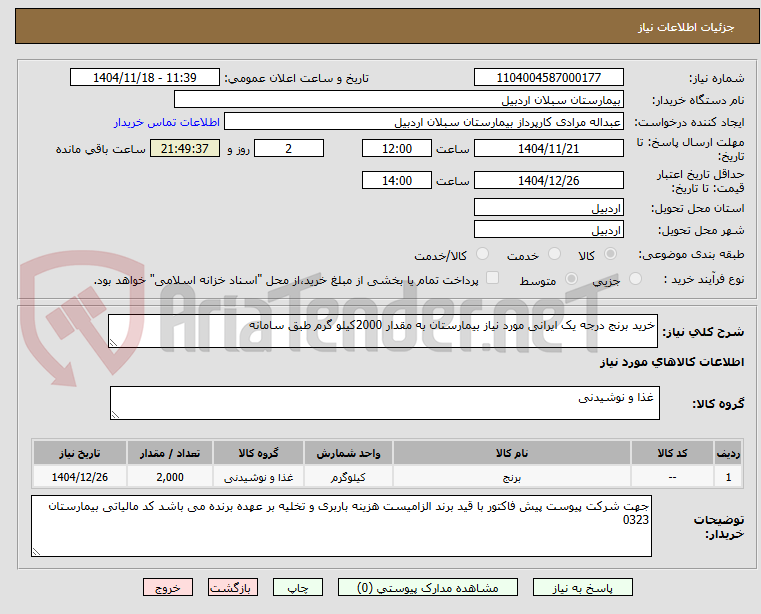Click the remaining days field showing 2

click(x=289, y=149)
